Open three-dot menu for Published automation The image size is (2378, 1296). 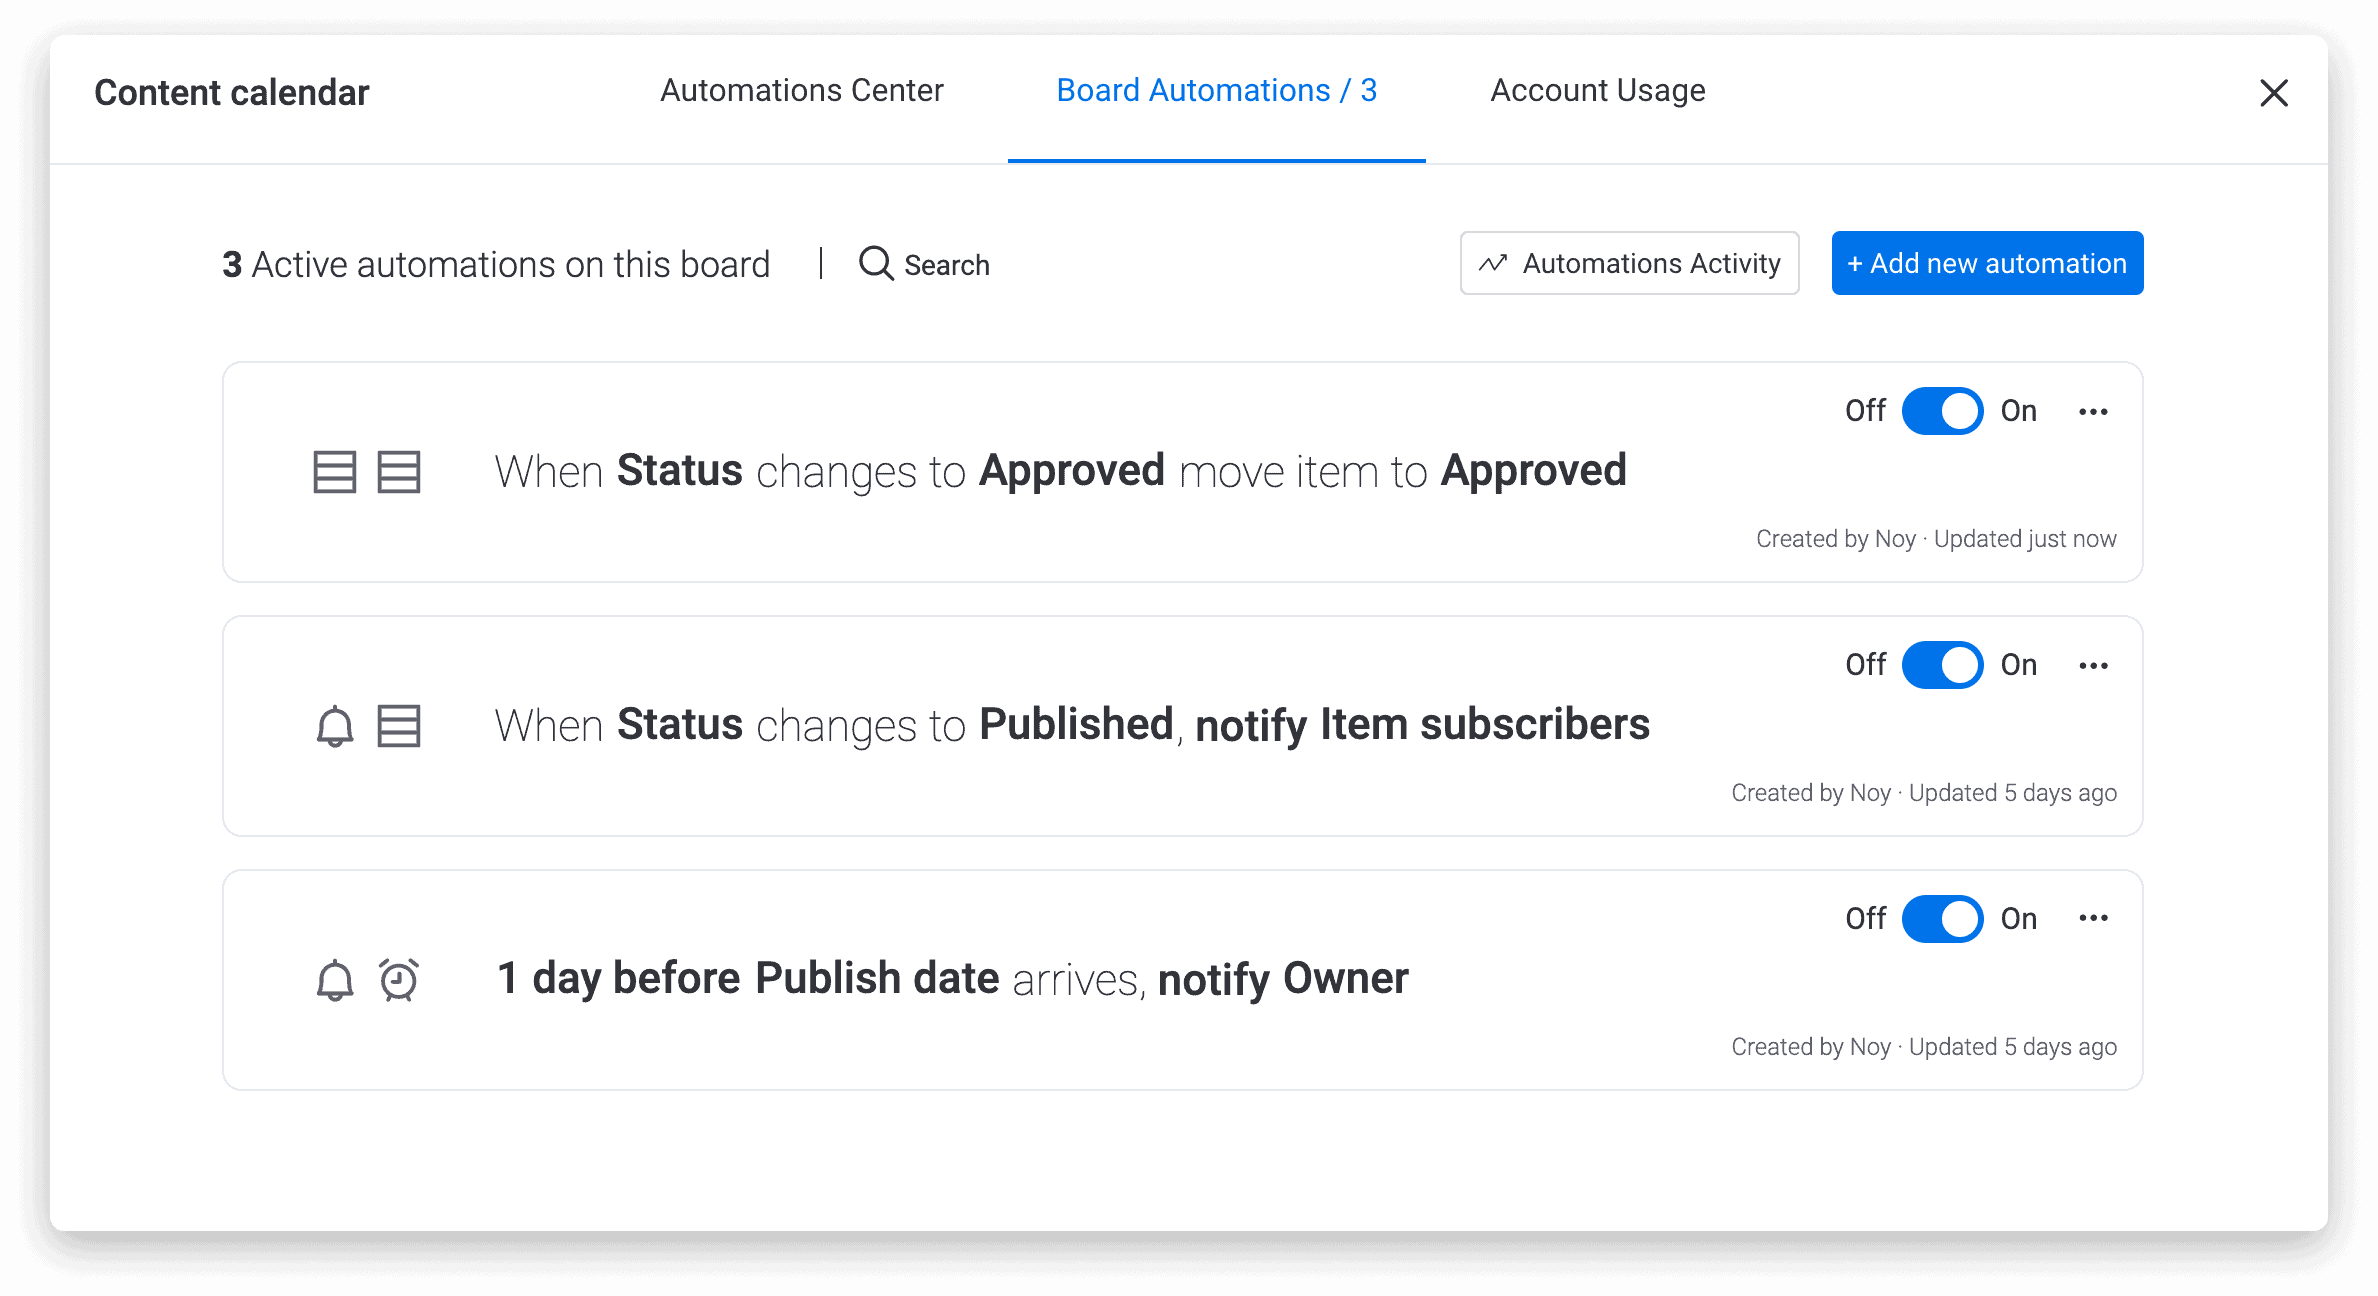[x=2093, y=665]
